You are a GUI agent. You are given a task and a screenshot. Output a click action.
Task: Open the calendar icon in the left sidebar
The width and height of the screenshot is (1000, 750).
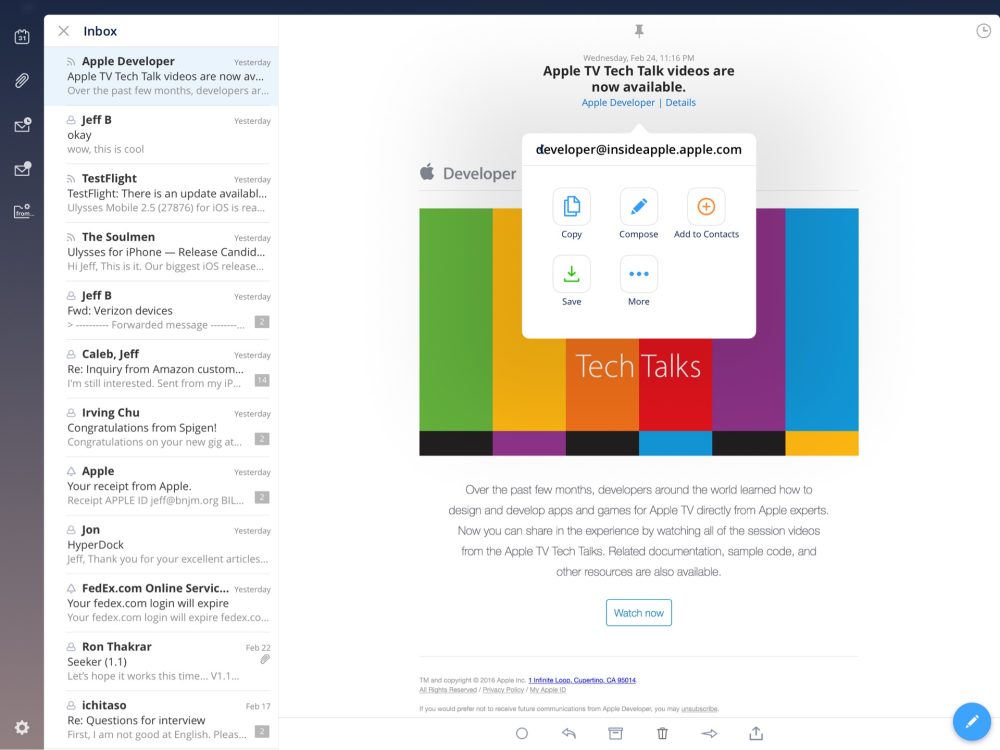[22, 36]
